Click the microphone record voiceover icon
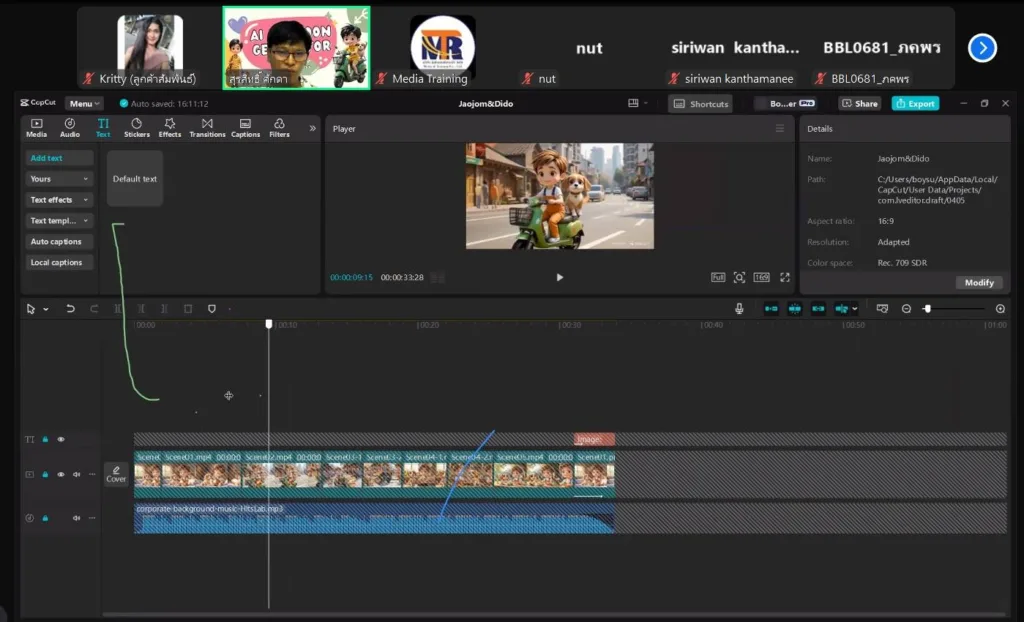This screenshot has height=622, width=1024. click(x=739, y=309)
